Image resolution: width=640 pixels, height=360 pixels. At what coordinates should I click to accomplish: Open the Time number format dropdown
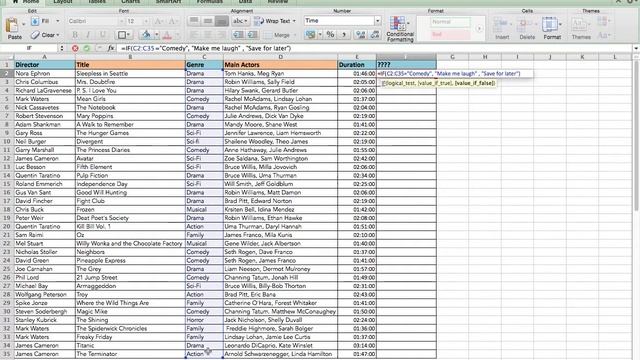pyautogui.click(x=378, y=20)
